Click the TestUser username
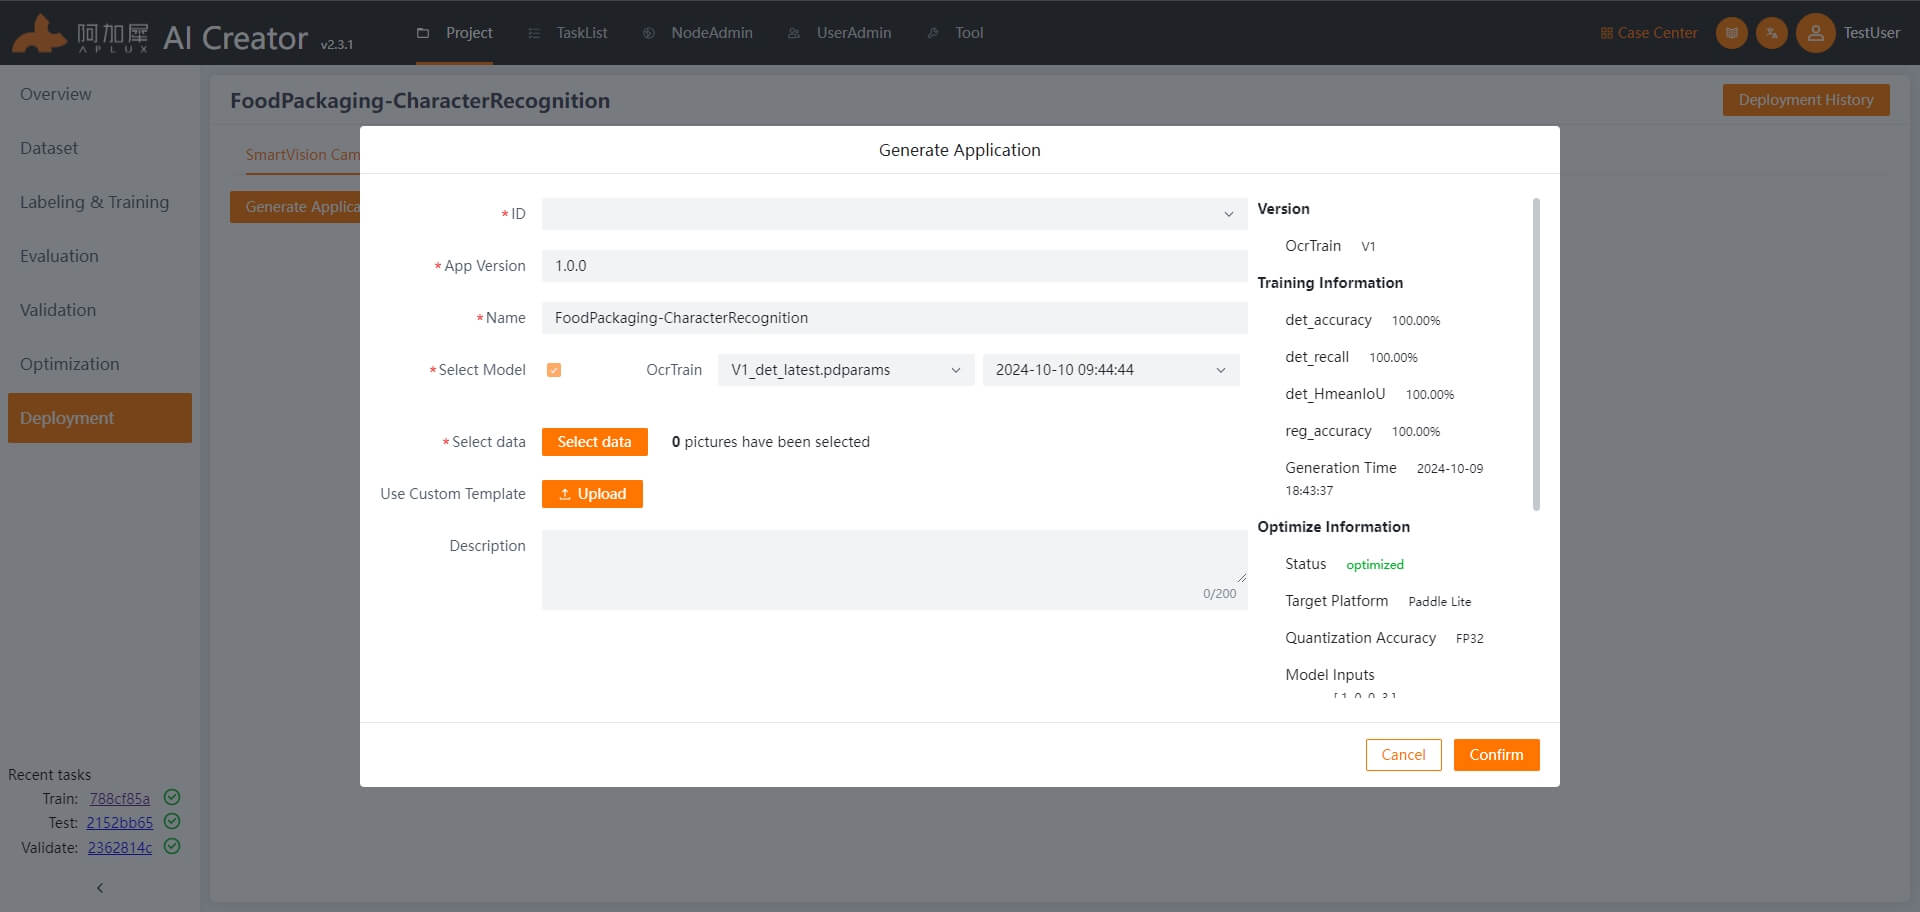Image resolution: width=1920 pixels, height=912 pixels. tap(1871, 33)
